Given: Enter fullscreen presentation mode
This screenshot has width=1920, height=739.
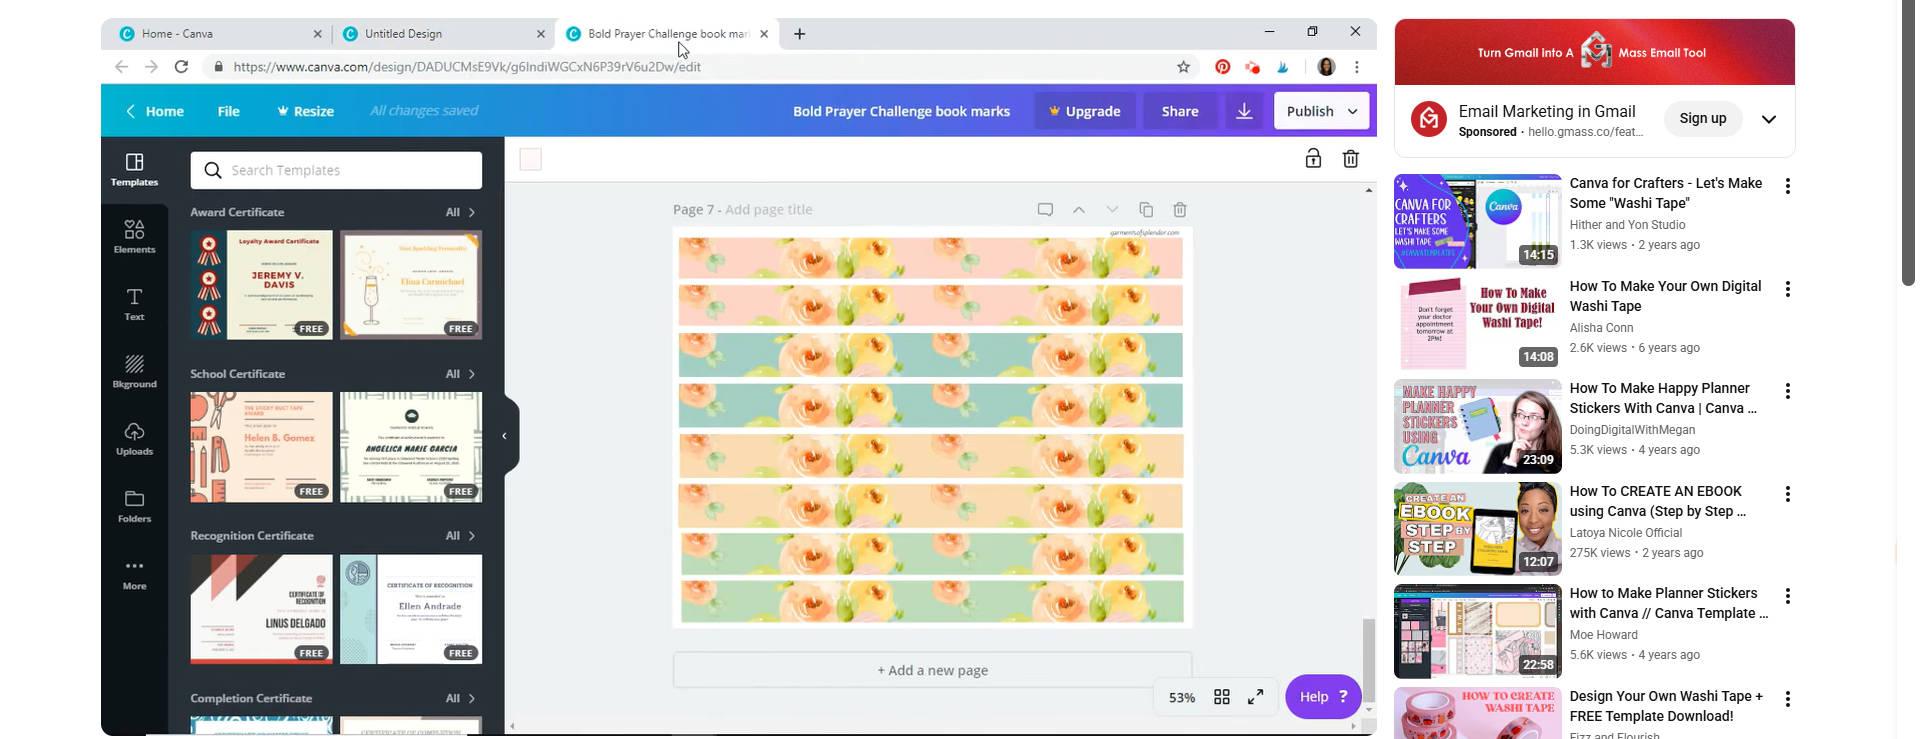Looking at the screenshot, I should tap(1255, 697).
